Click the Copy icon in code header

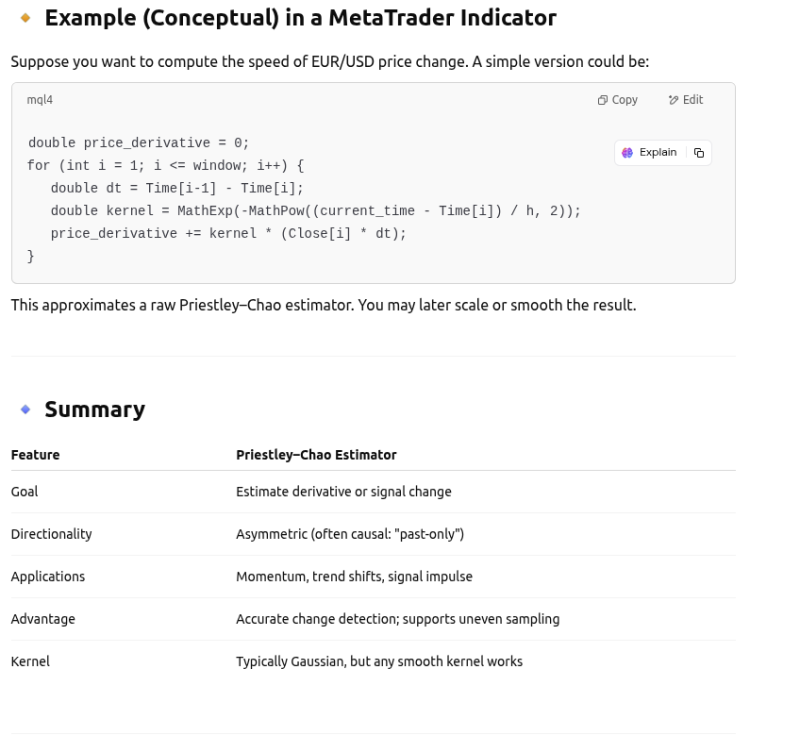click(602, 100)
